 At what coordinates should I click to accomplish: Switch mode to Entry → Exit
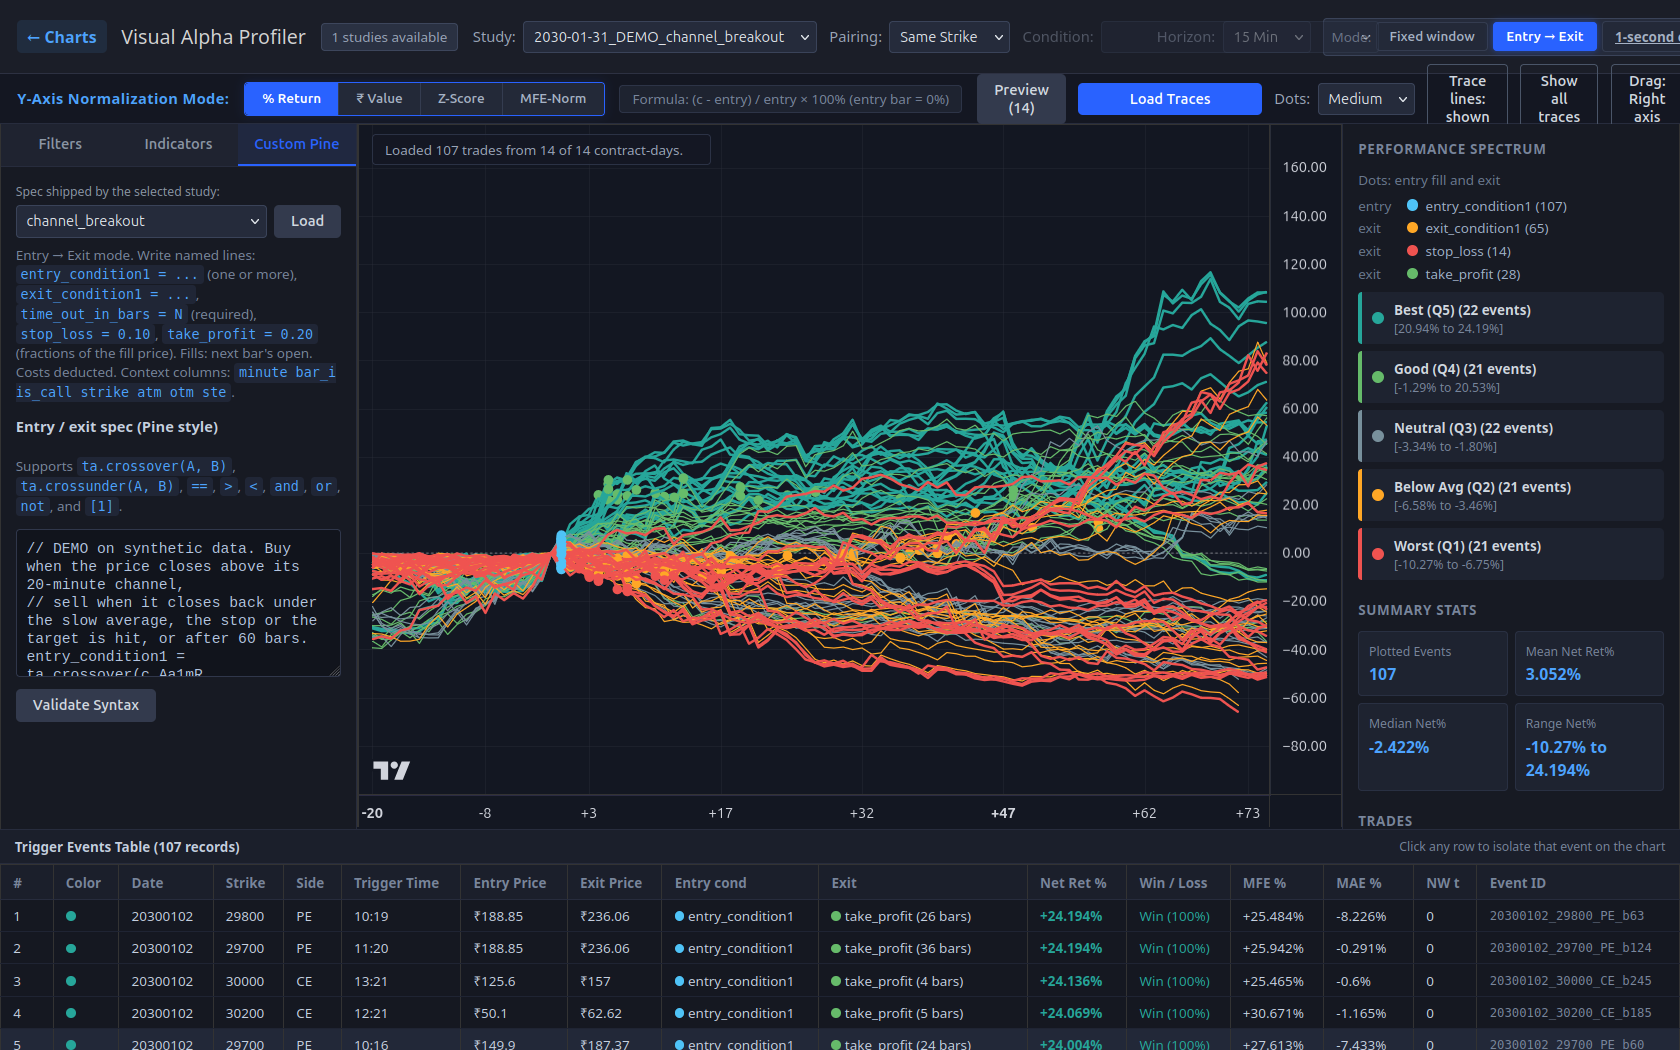tap(1544, 37)
